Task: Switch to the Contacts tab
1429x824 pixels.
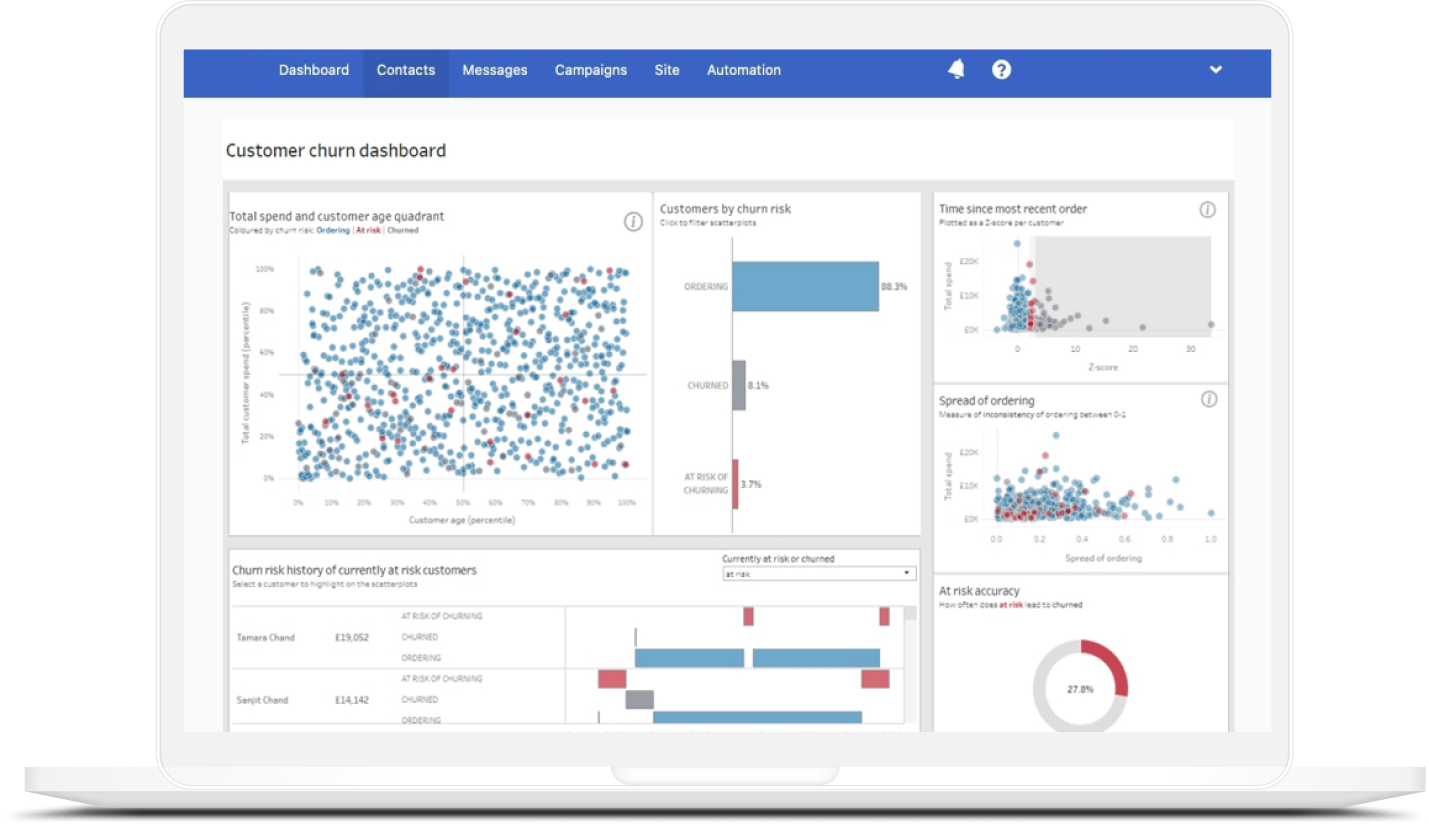Action: [406, 70]
